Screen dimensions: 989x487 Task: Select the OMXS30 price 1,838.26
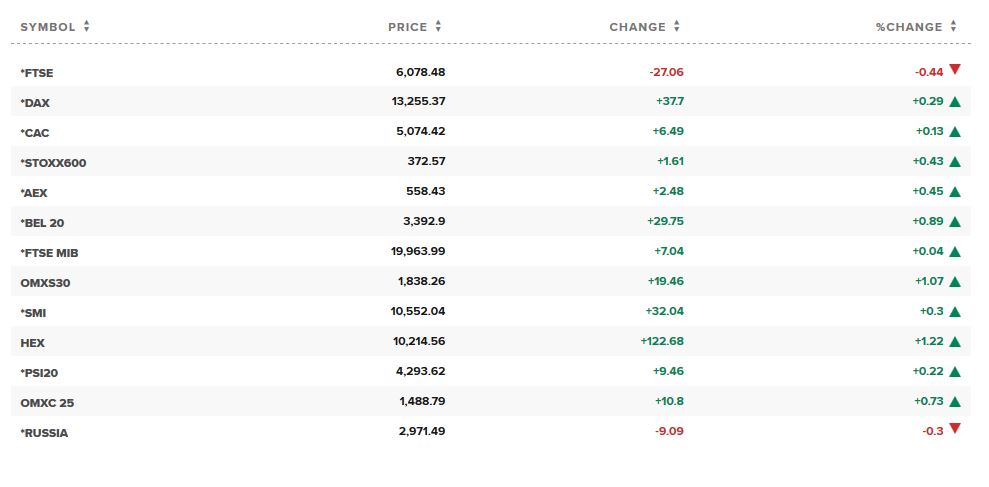(x=422, y=281)
